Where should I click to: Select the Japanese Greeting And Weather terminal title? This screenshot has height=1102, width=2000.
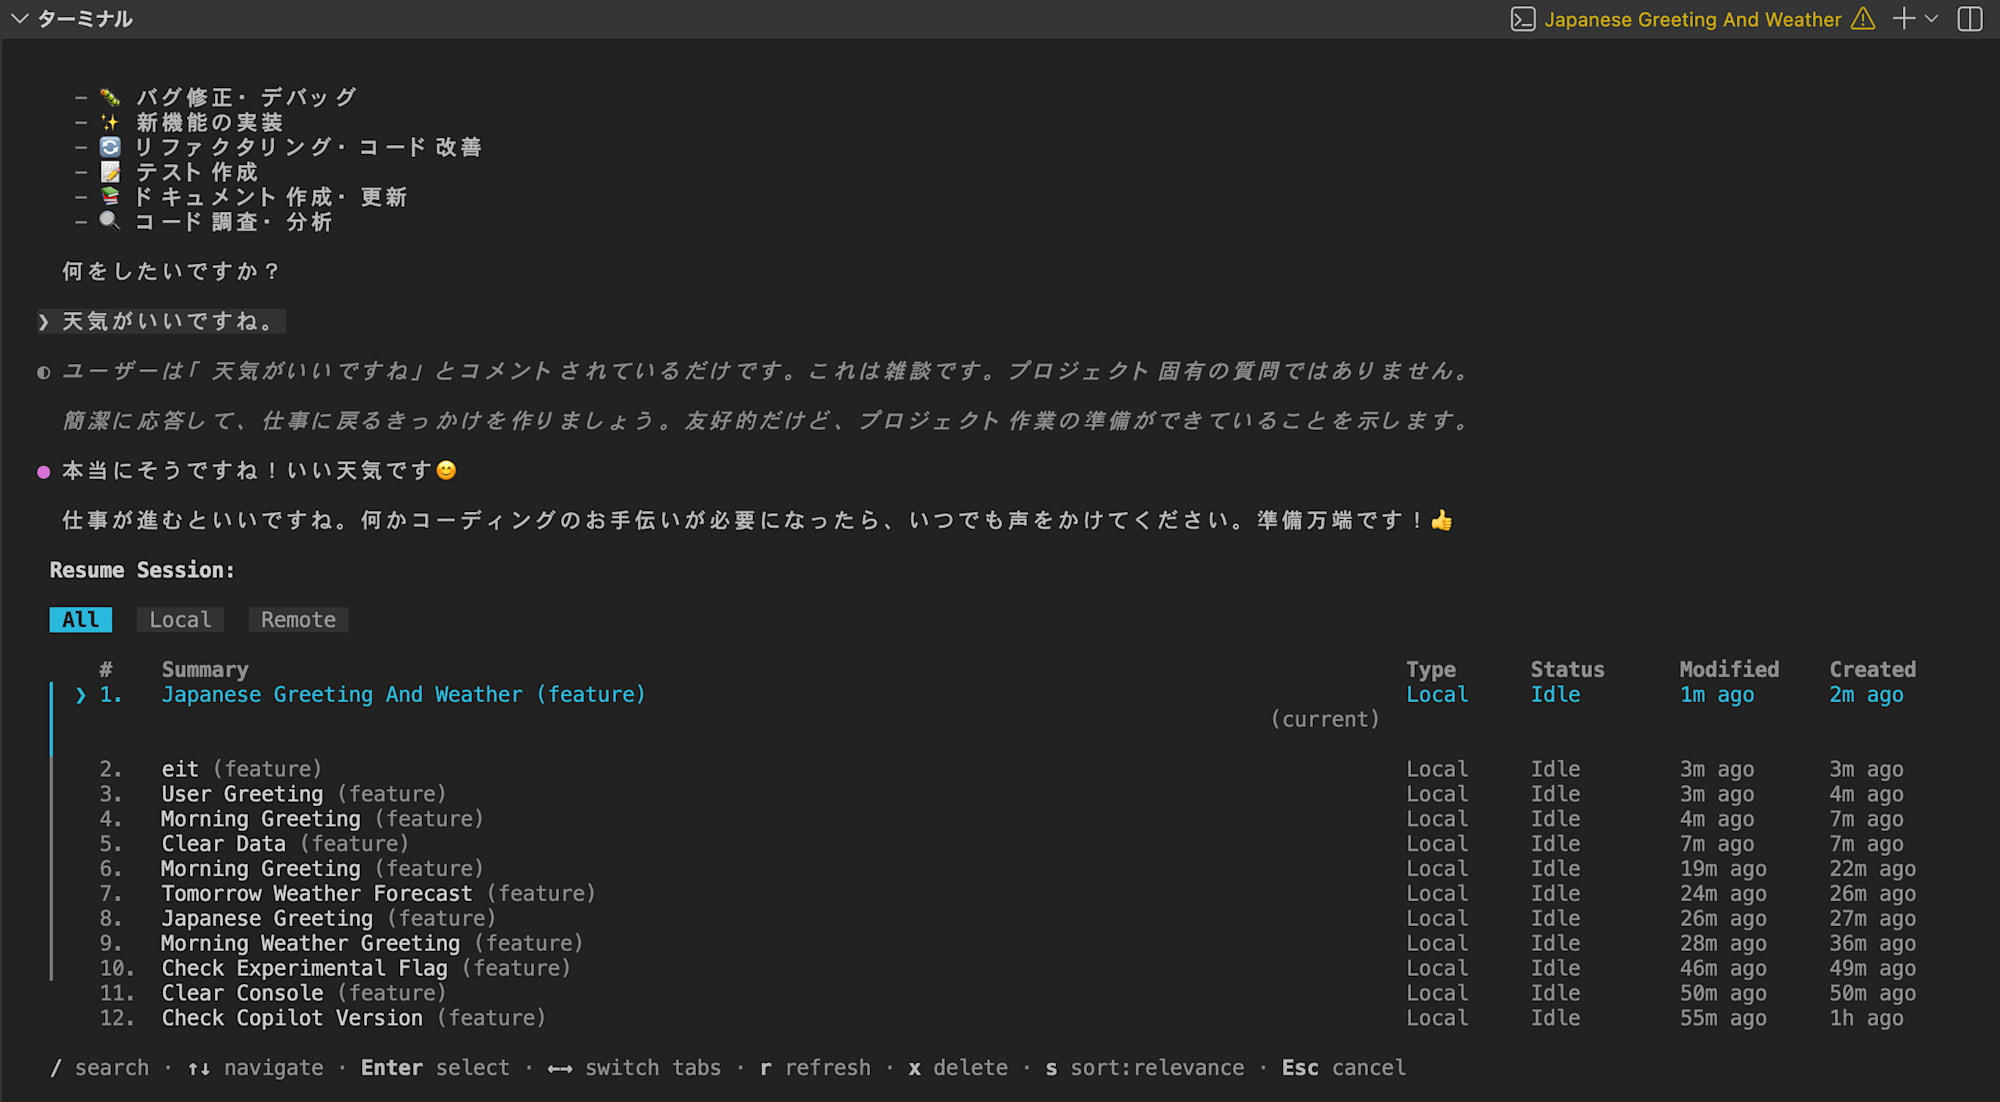point(1692,19)
